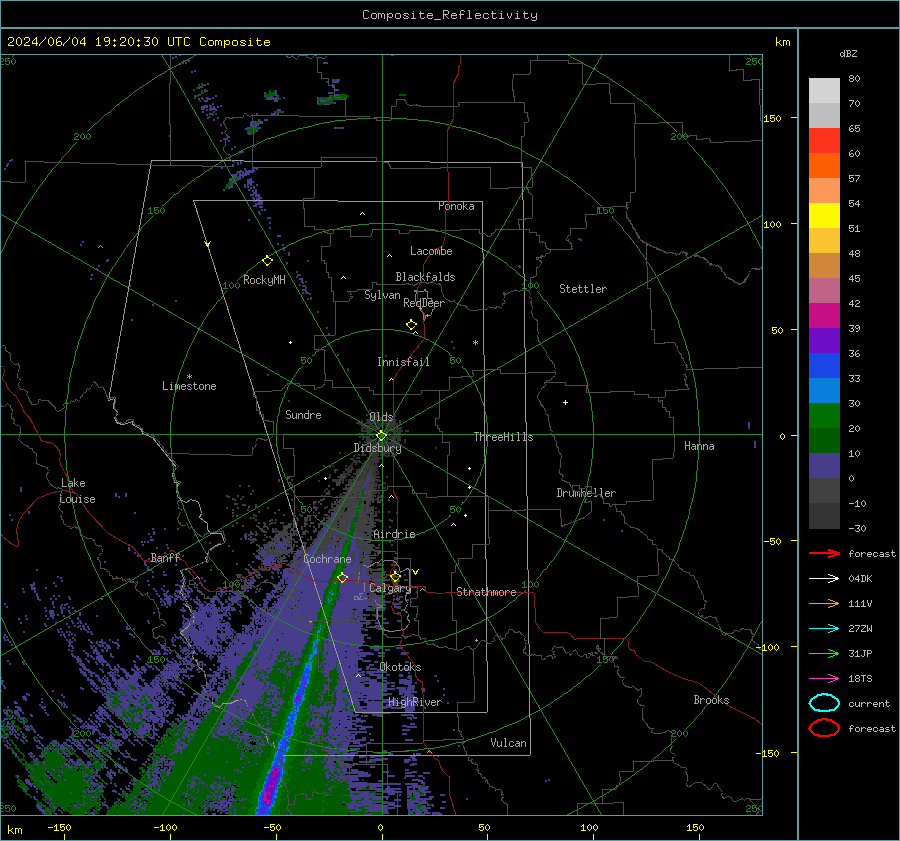Select the orange 60 dBZ color swatch

824,166
